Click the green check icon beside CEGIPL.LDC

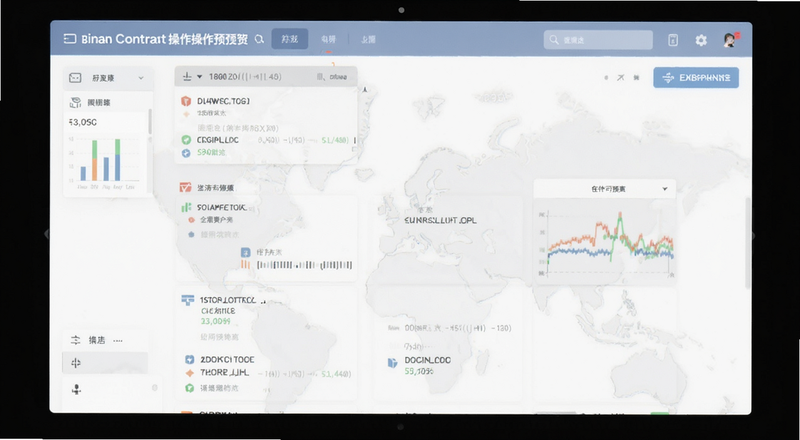click(x=186, y=140)
